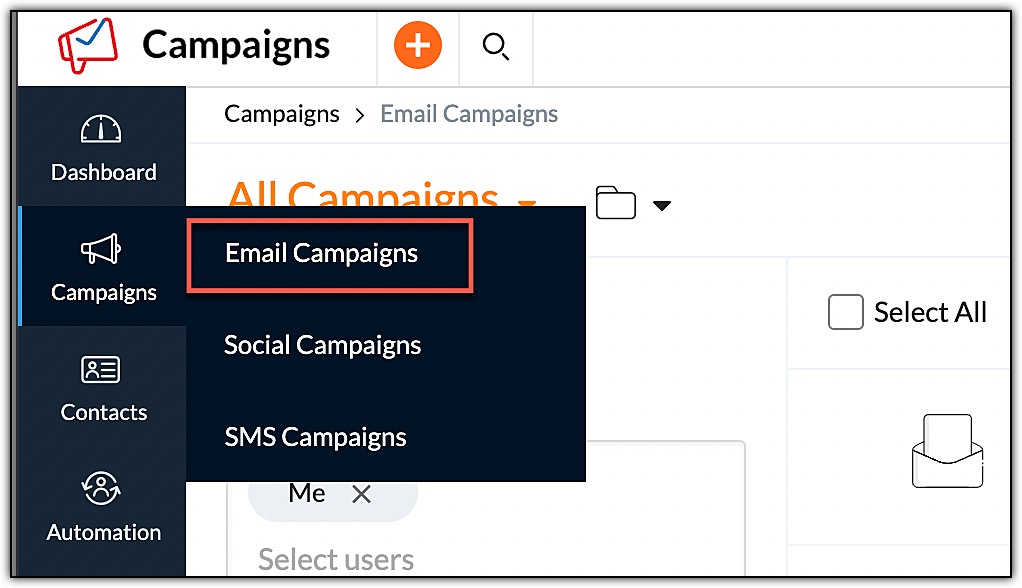Open SMS Campaigns from the flyout menu
The height and width of the screenshot is (588, 1022).
pyautogui.click(x=315, y=437)
